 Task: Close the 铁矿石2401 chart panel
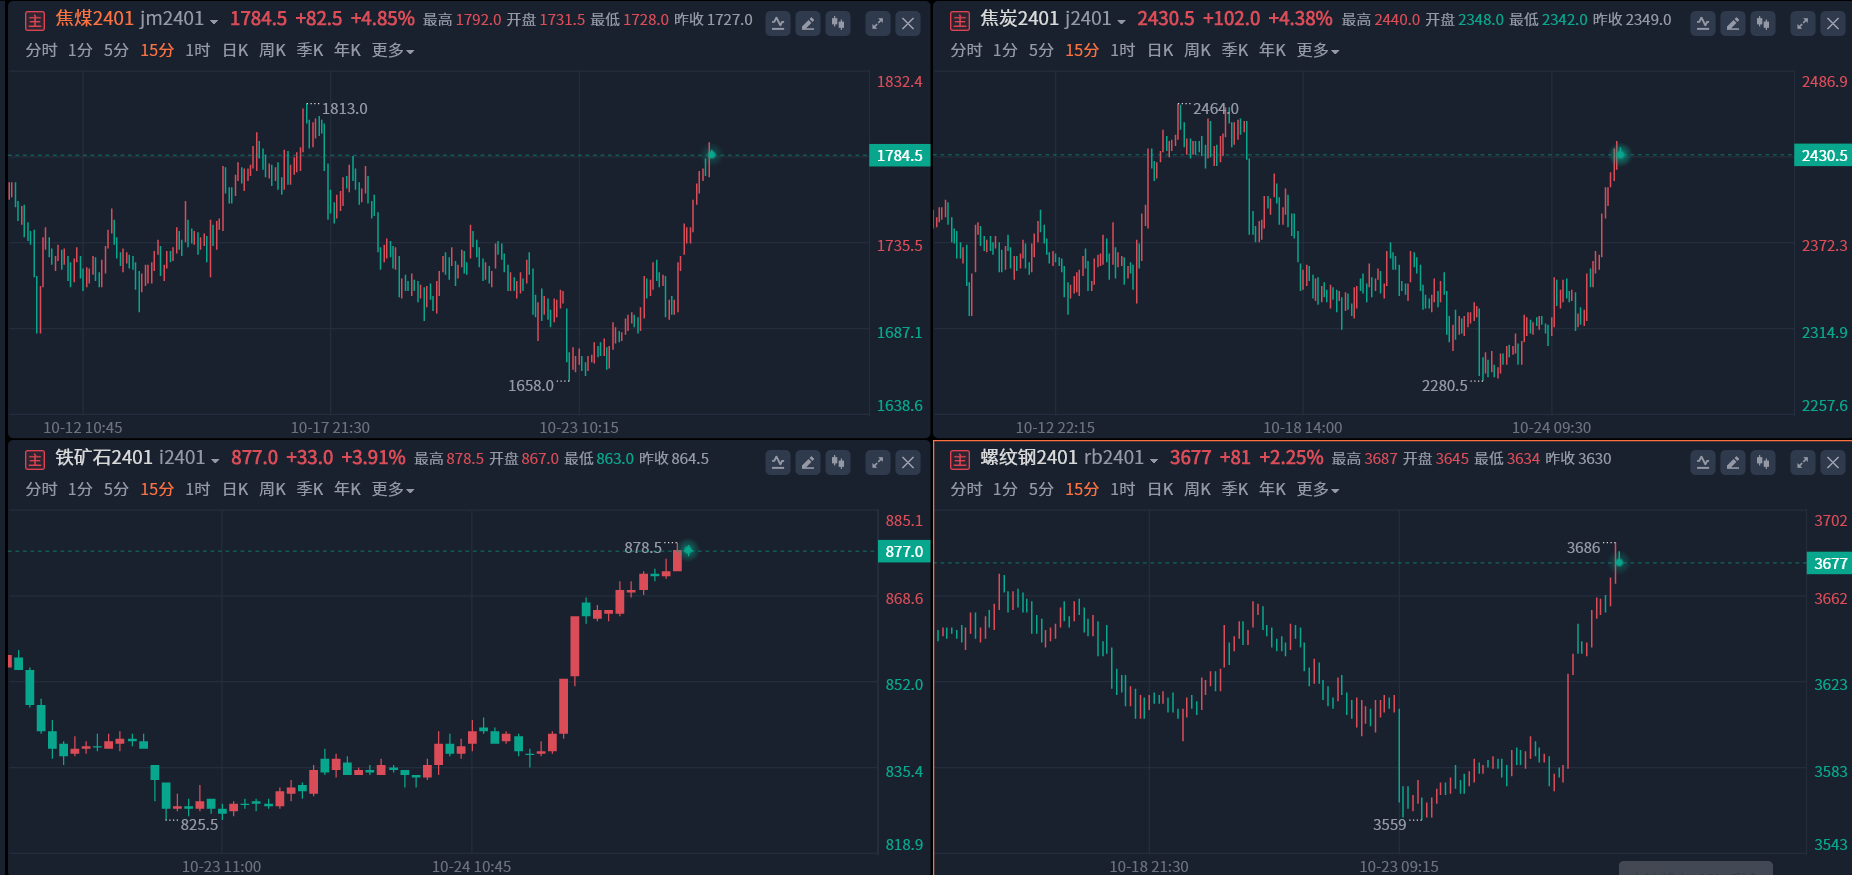(908, 462)
